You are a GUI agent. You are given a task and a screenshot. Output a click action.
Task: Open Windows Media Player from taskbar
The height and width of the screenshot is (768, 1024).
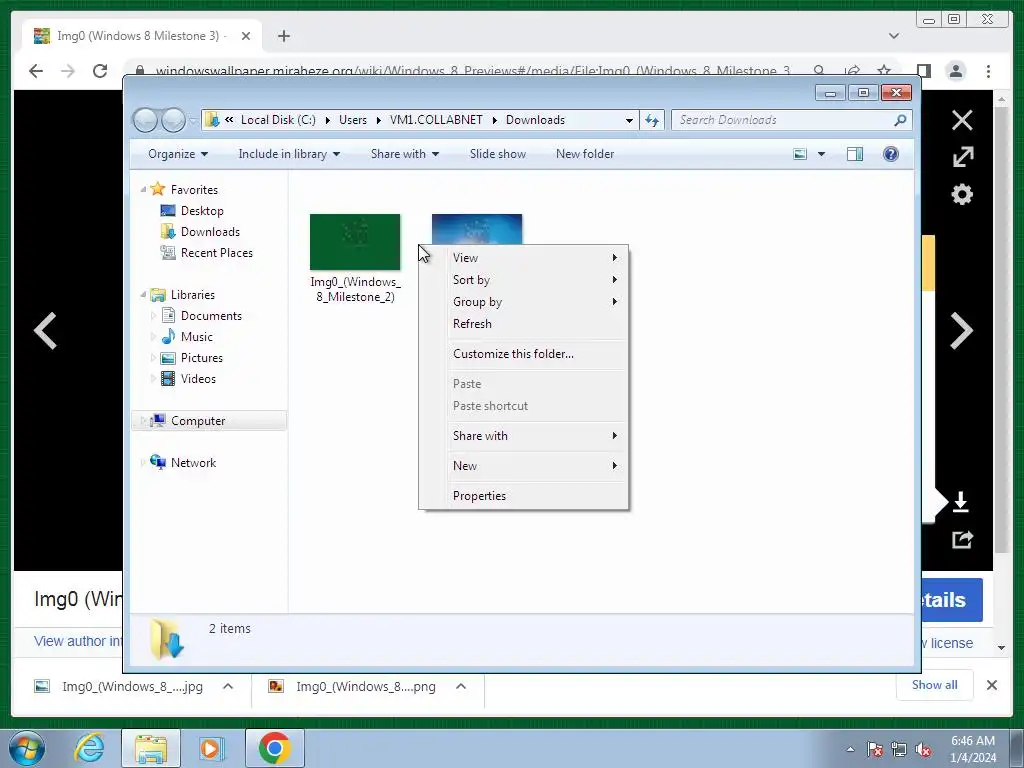click(x=211, y=748)
